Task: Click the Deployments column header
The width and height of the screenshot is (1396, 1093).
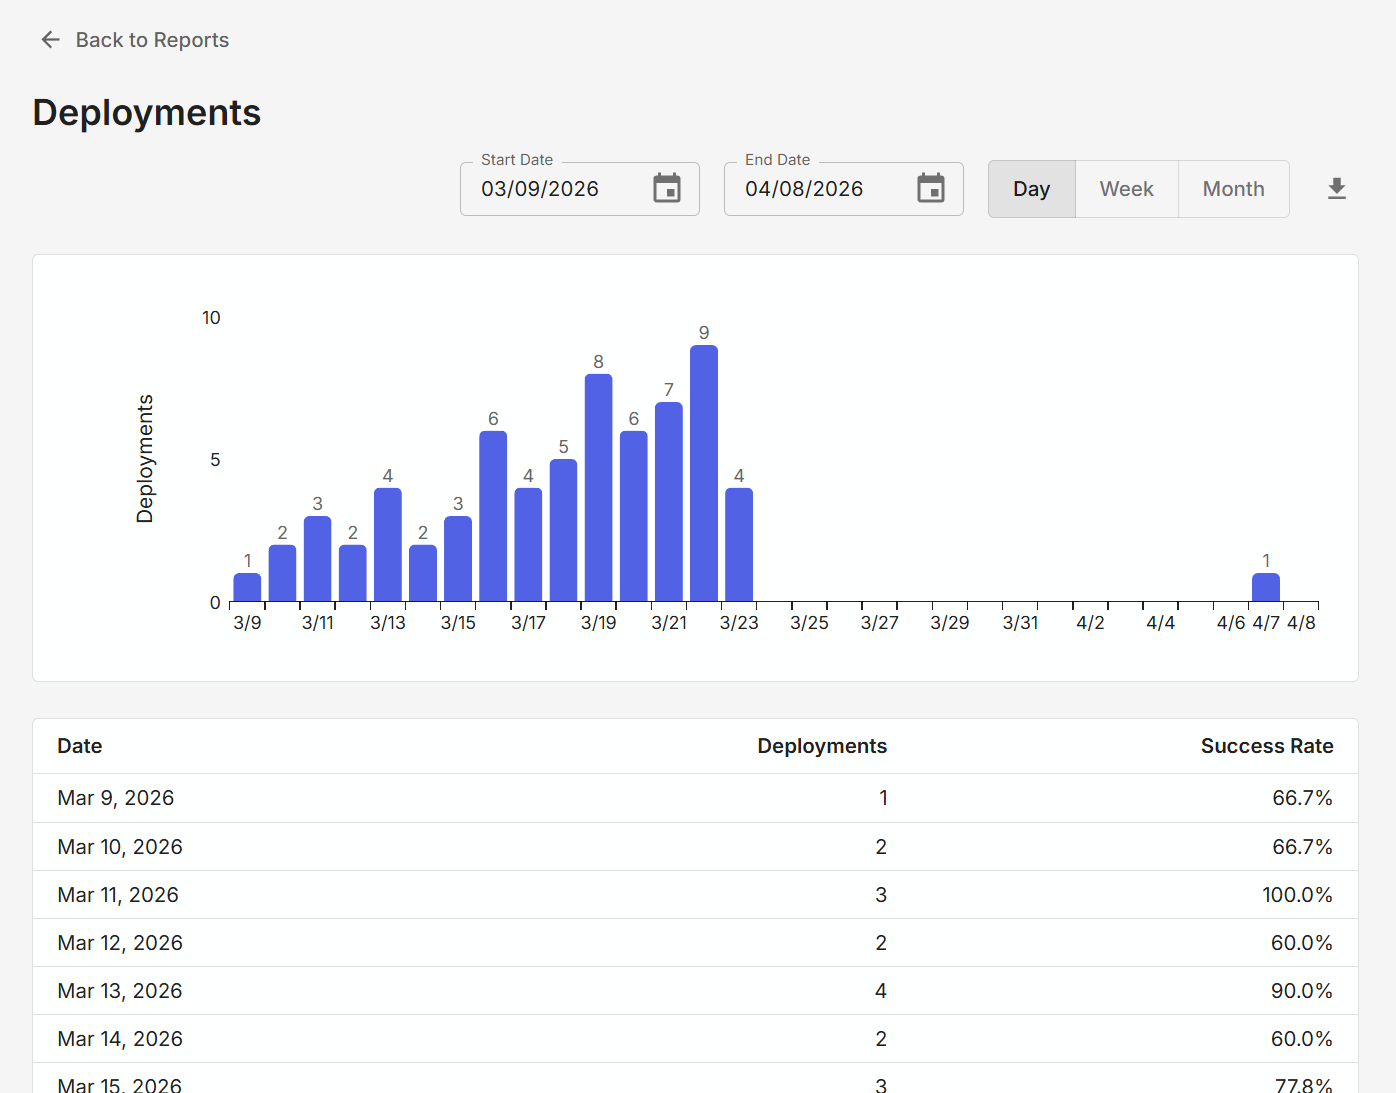Action: coord(821,746)
